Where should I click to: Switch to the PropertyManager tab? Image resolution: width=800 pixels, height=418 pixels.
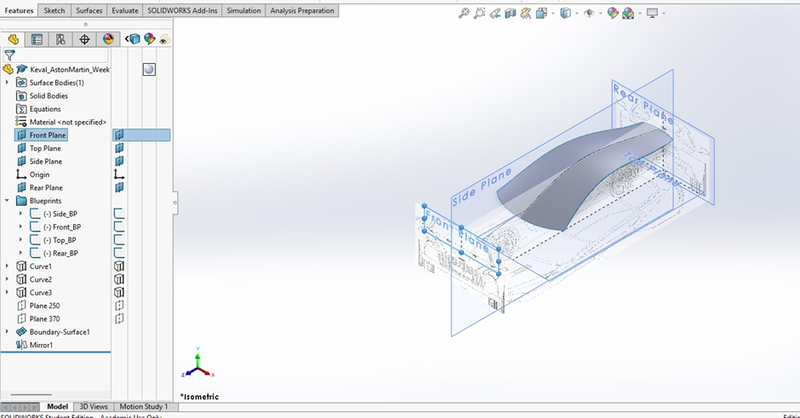coord(37,39)
